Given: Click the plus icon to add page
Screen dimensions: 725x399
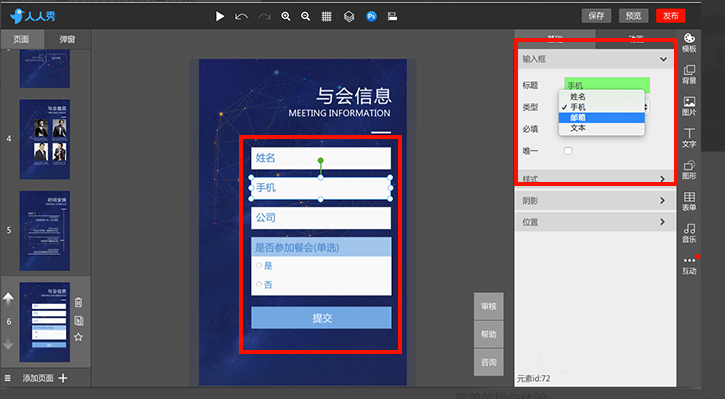Looking at the screenshot, I should pos(63,378).
